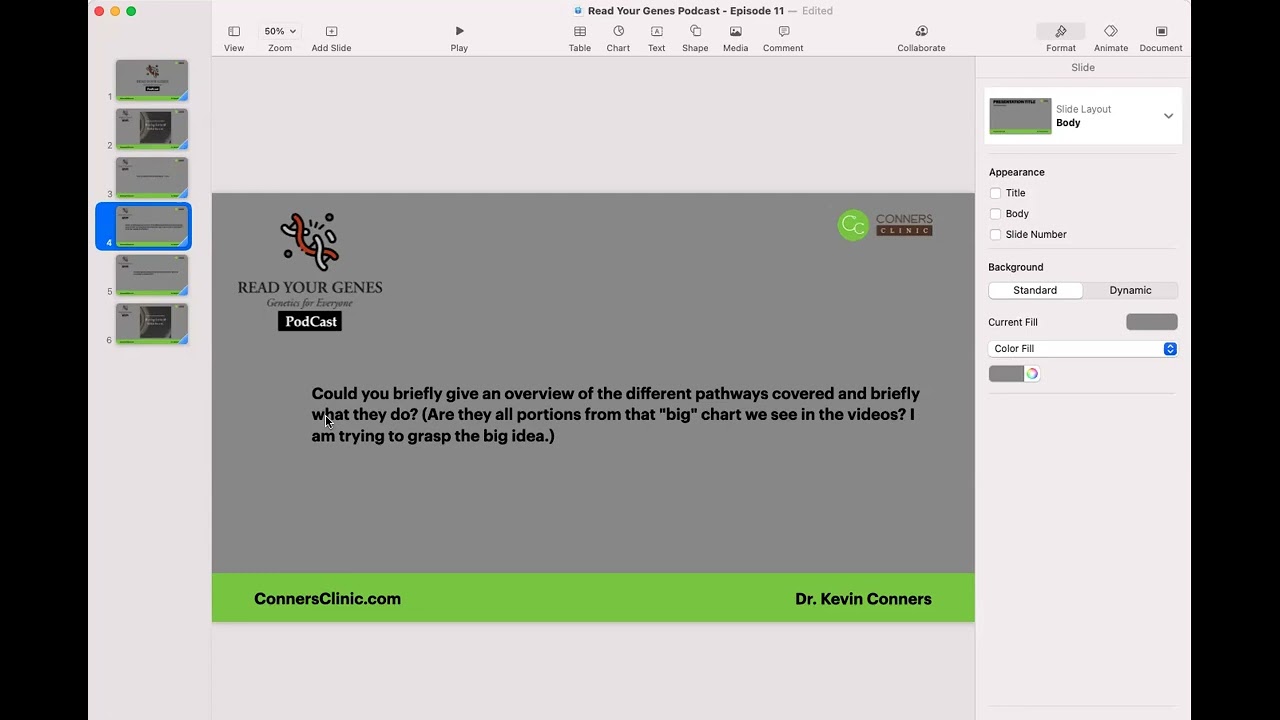Select slide 2 thumbnail

[152, 129]
